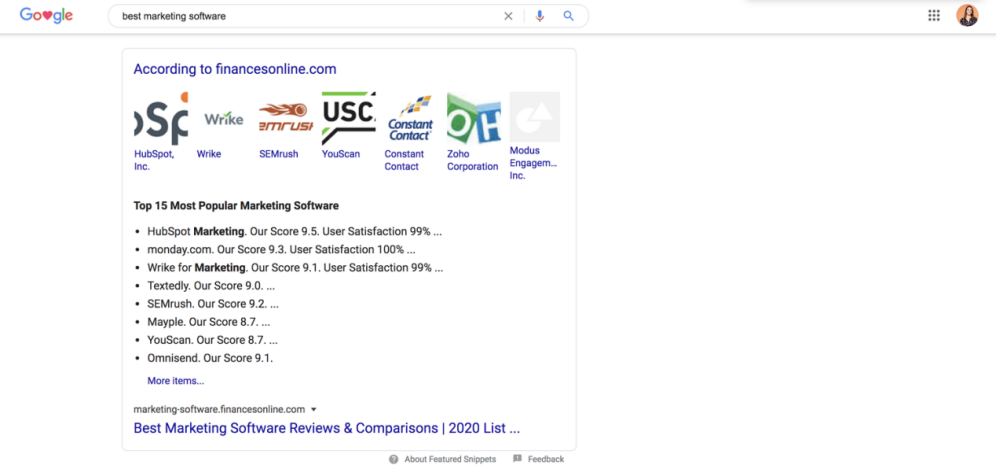Click the HubSpot logo thumbnail
This screenshot has width=996, height=476.
coord(160,118)
